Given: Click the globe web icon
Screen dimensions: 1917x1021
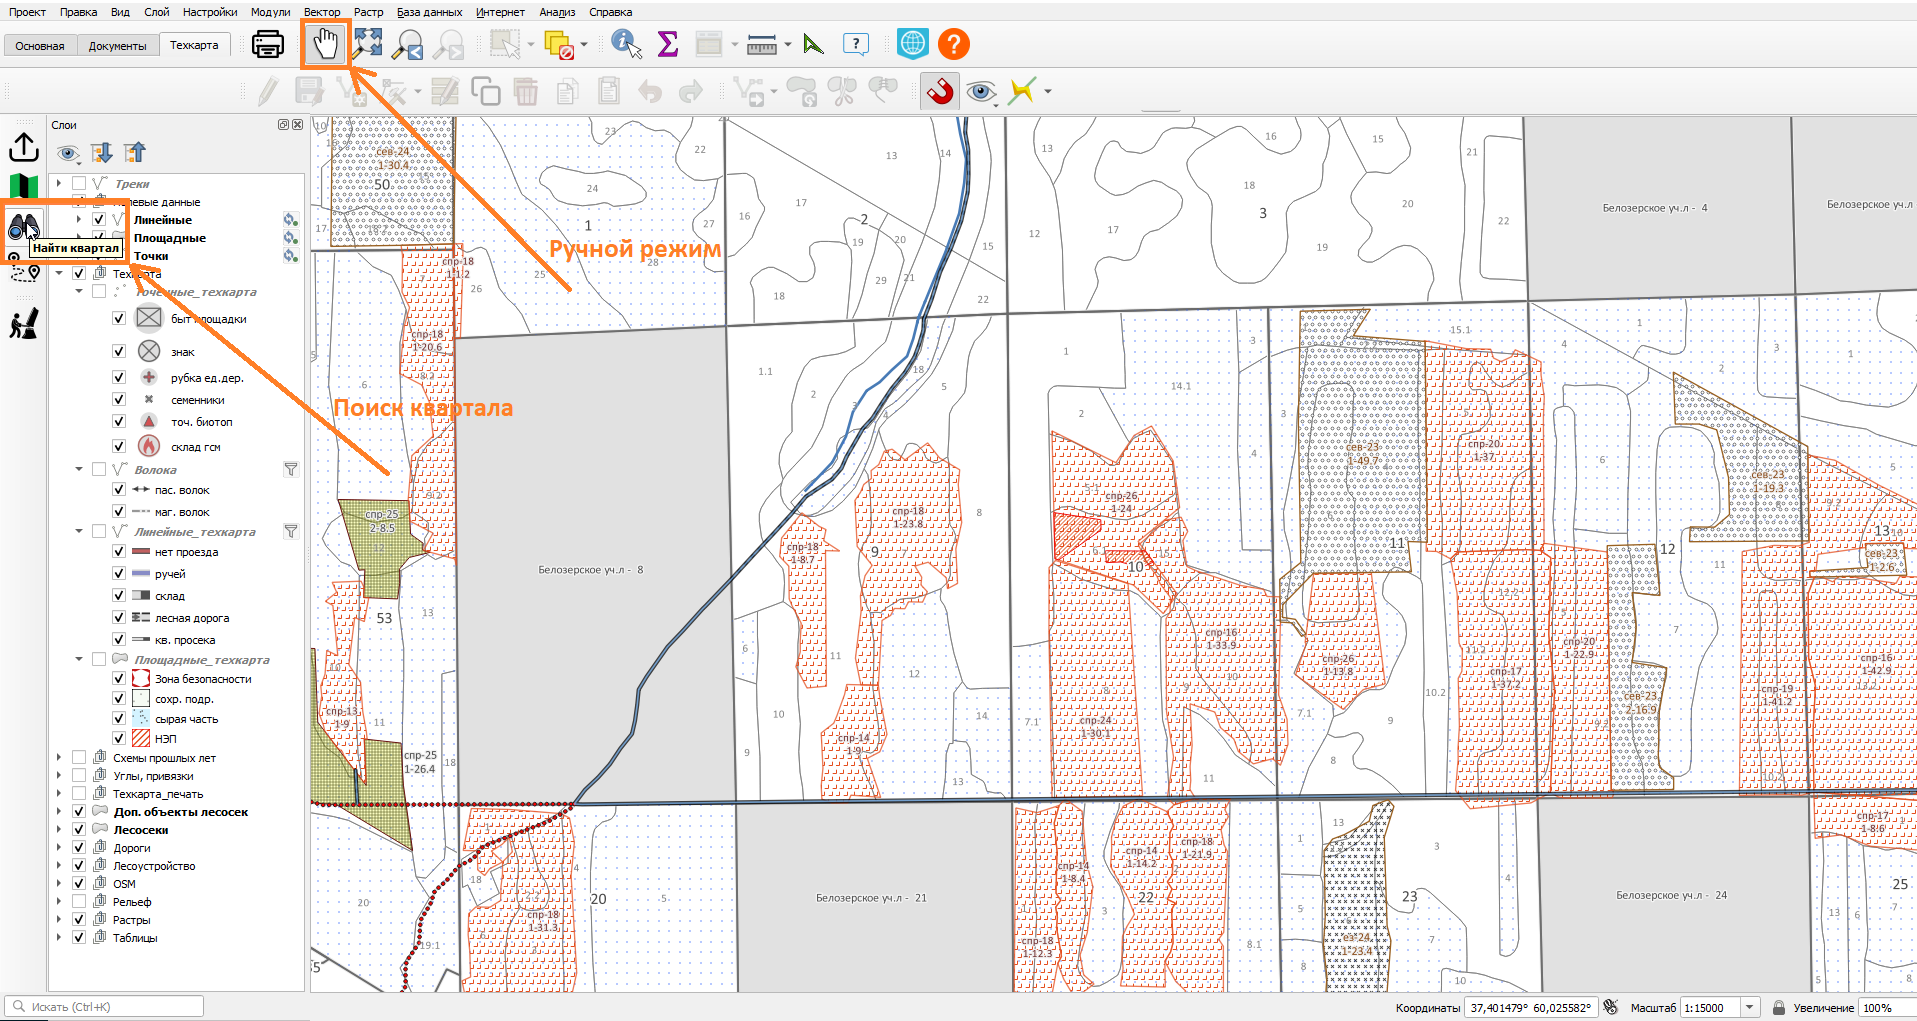Looking at the screenshot, I should pyautogui.click(x=913, y=44).
